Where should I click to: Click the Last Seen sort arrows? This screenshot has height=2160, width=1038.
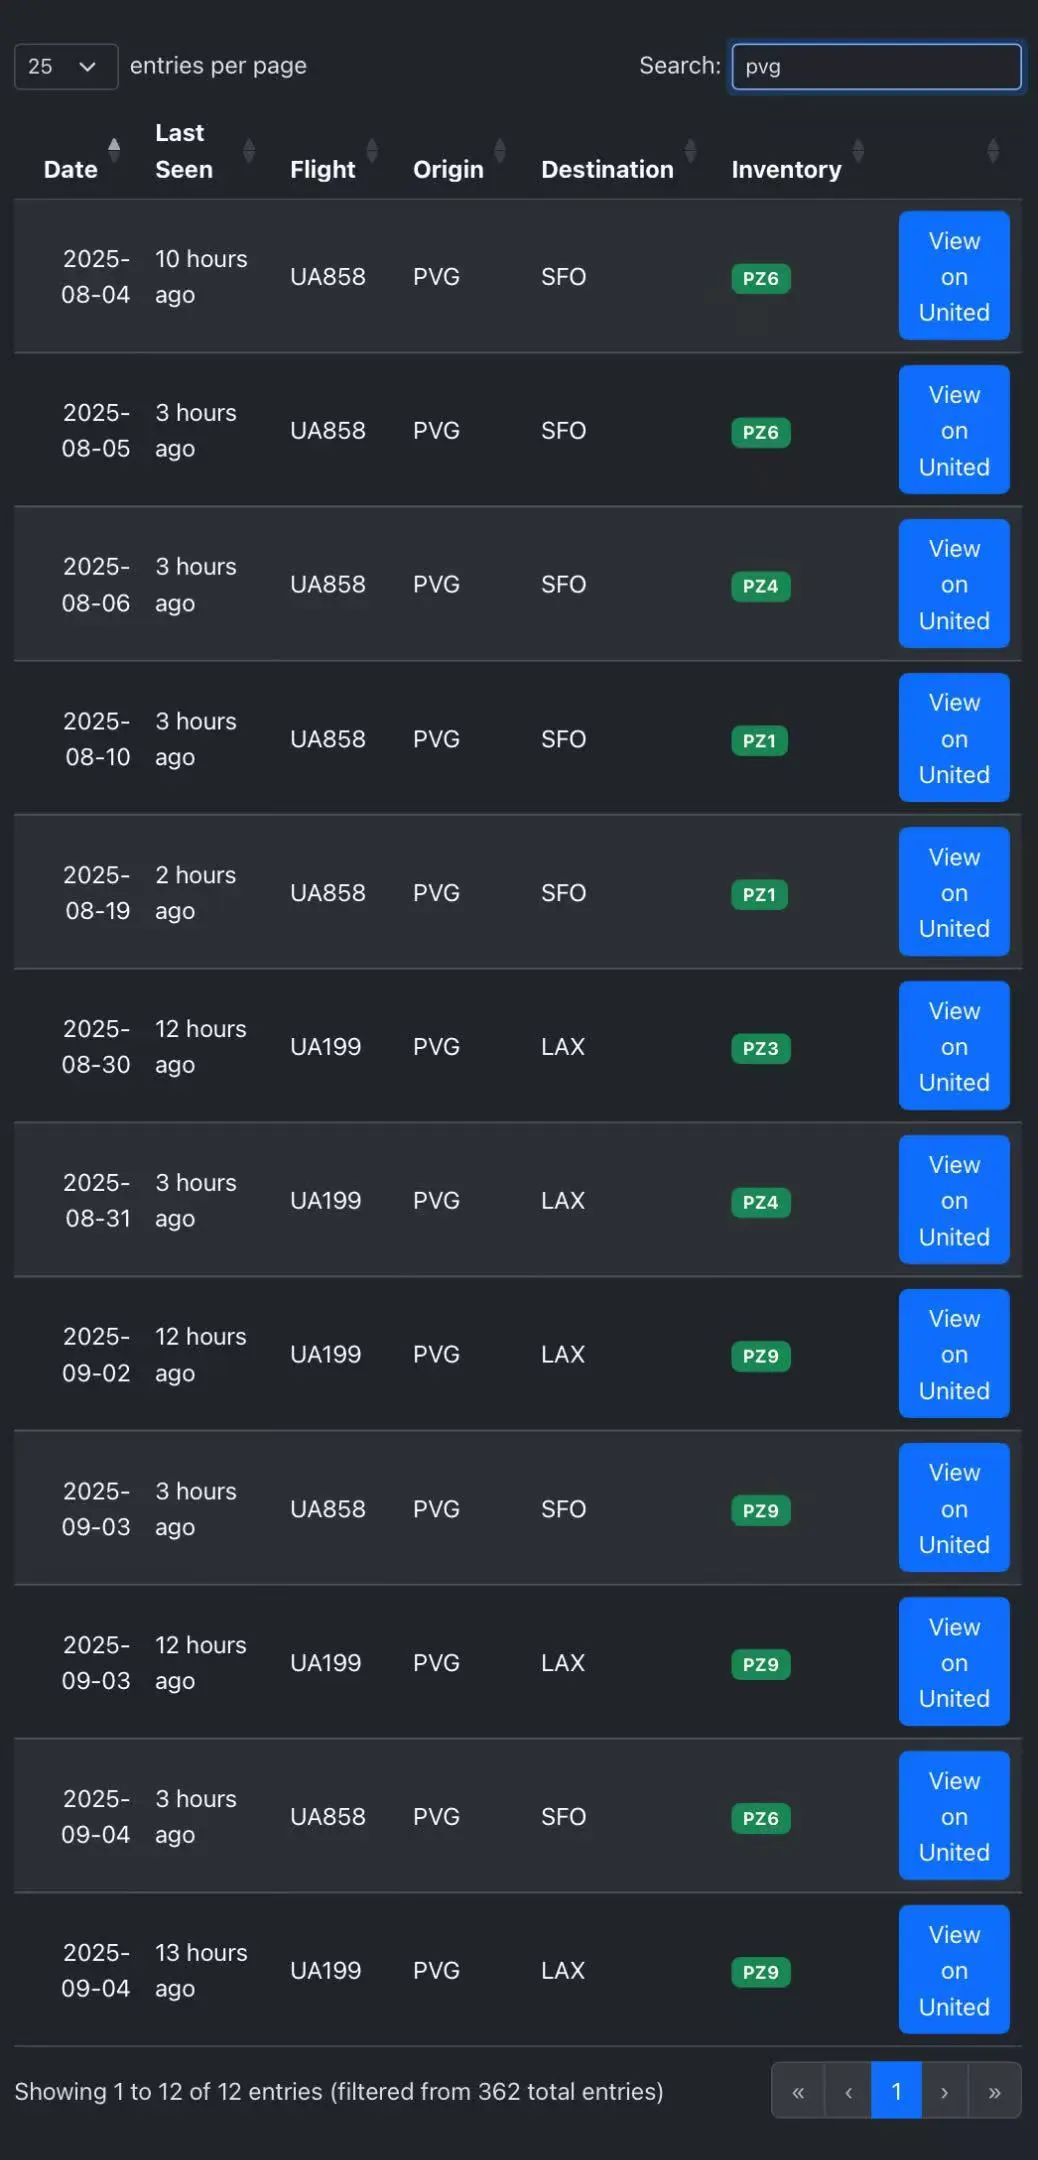(249, 151)
